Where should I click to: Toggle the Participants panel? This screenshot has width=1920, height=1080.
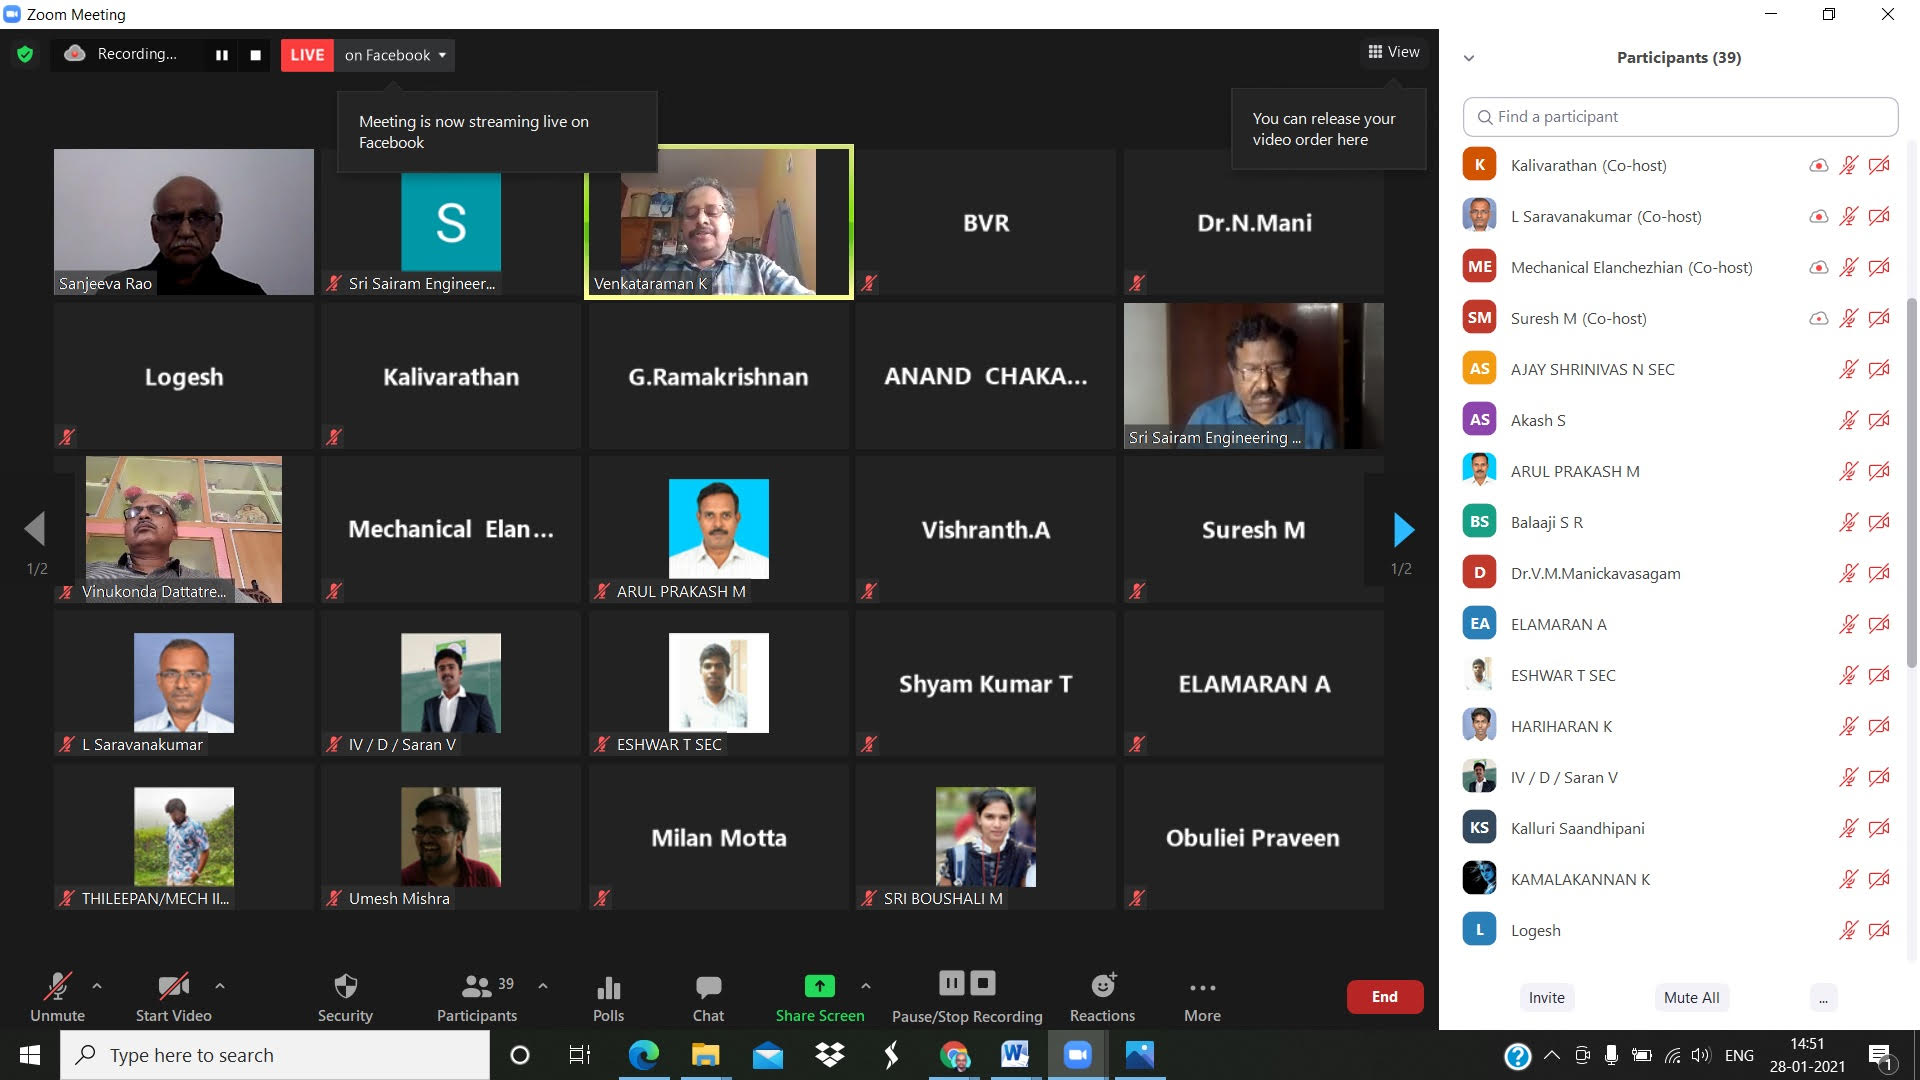[x=477, y=997]
